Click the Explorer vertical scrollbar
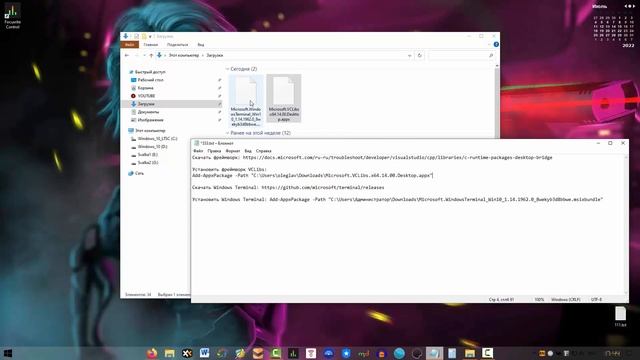 497,102
